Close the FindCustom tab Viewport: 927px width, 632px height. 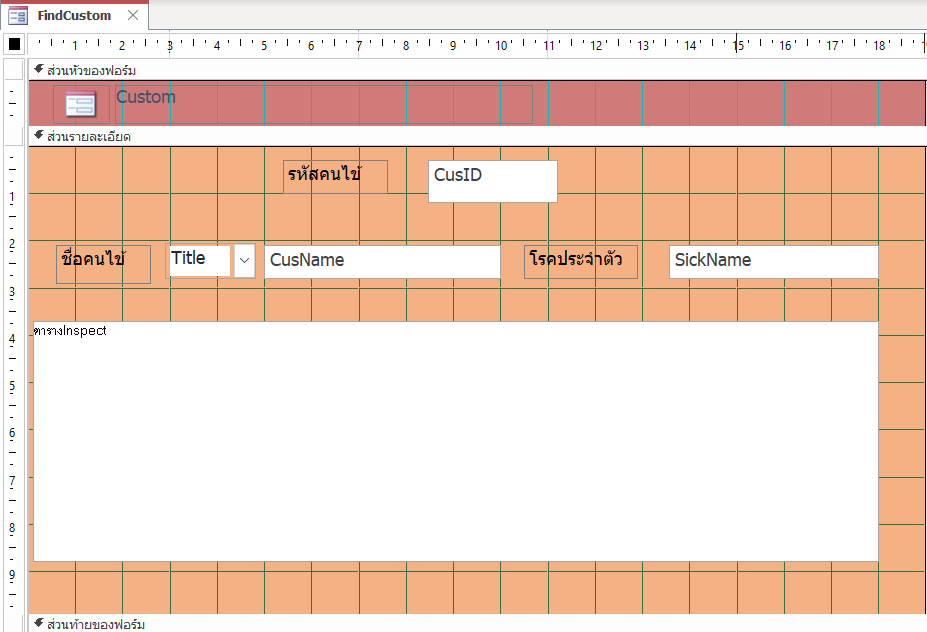133,15
